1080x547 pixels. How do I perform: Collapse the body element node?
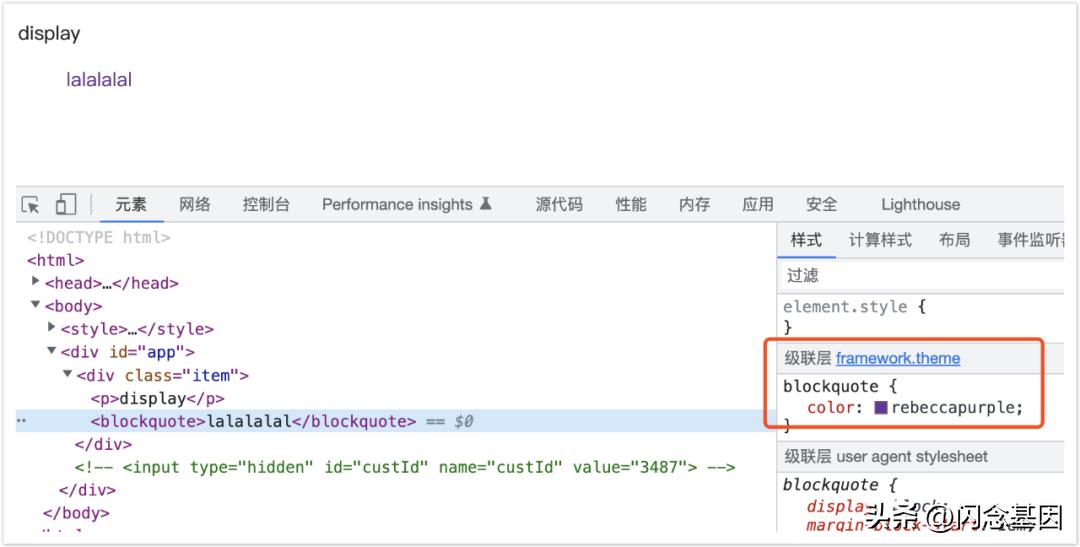35,305
